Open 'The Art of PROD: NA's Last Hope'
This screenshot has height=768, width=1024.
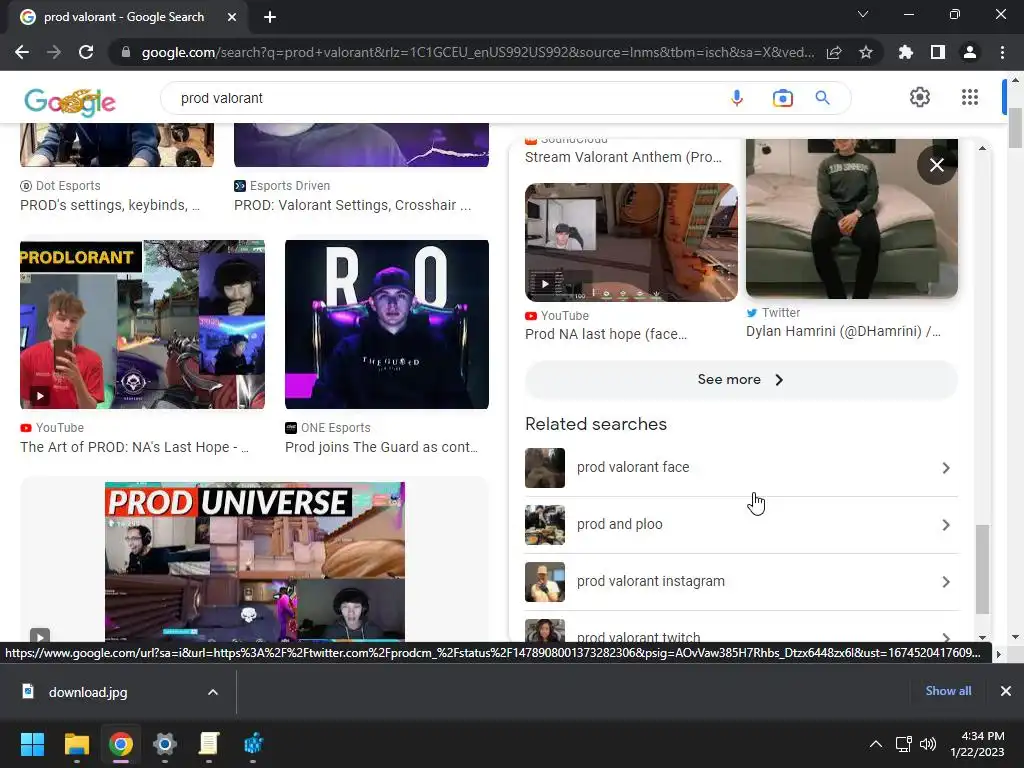click(134, 447)
